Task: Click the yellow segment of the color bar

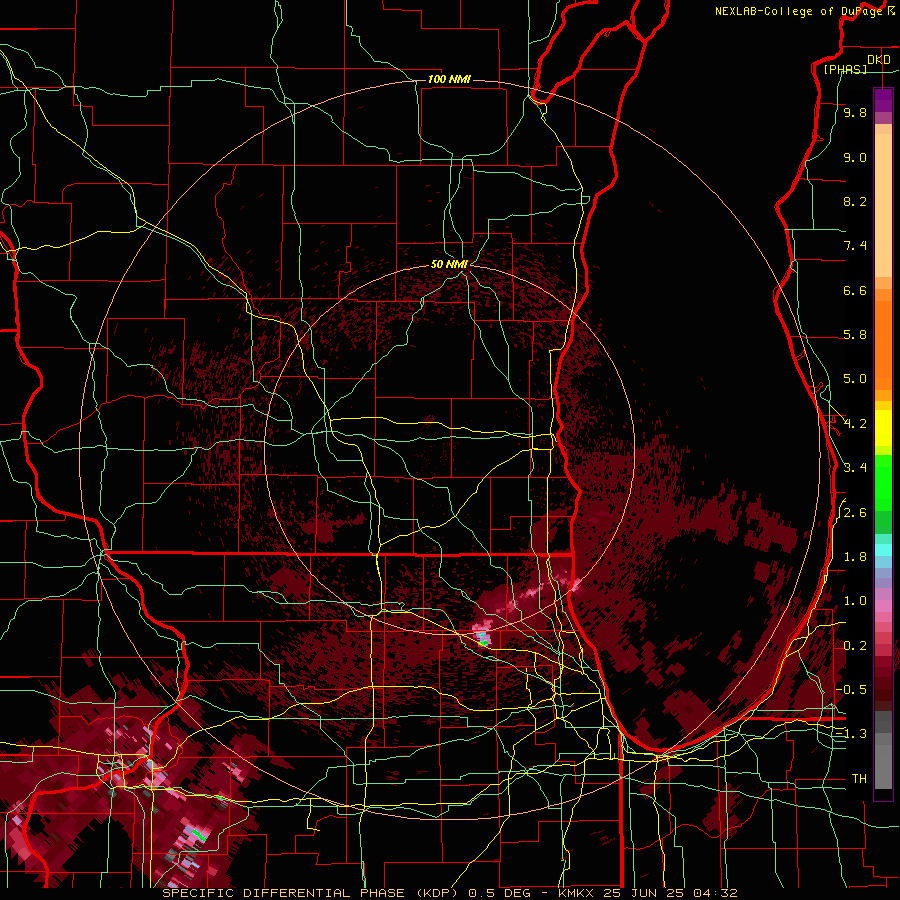Action: click(883, 428)
